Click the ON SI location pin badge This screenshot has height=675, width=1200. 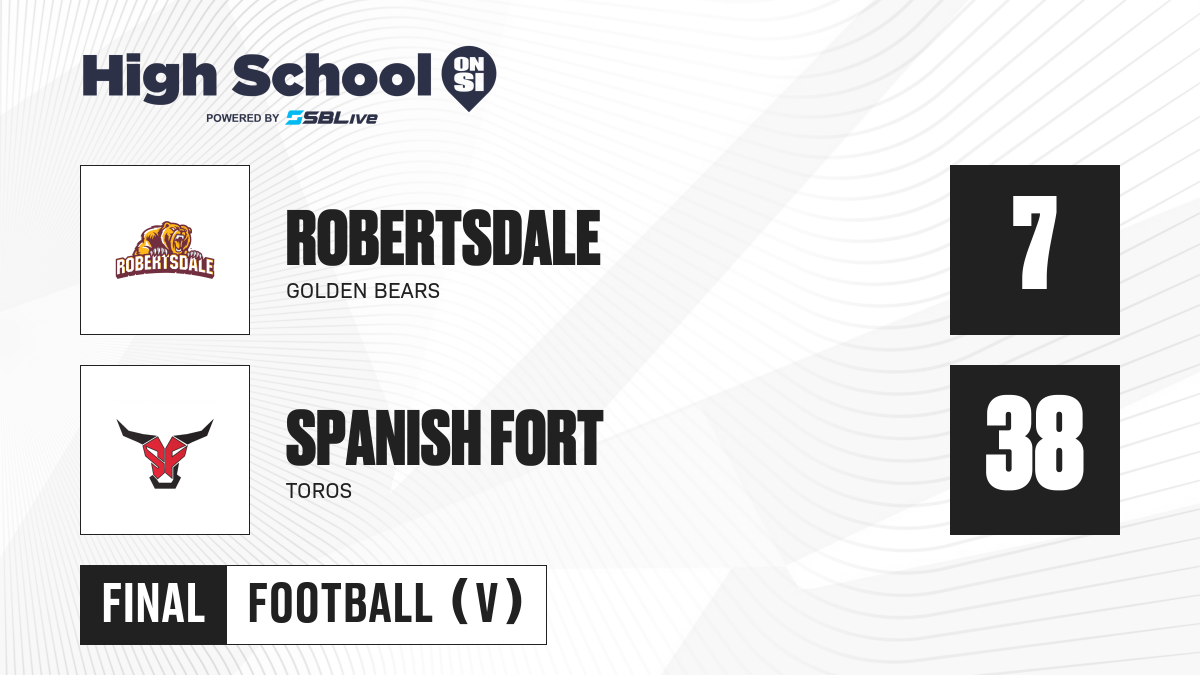click(469, 78)
